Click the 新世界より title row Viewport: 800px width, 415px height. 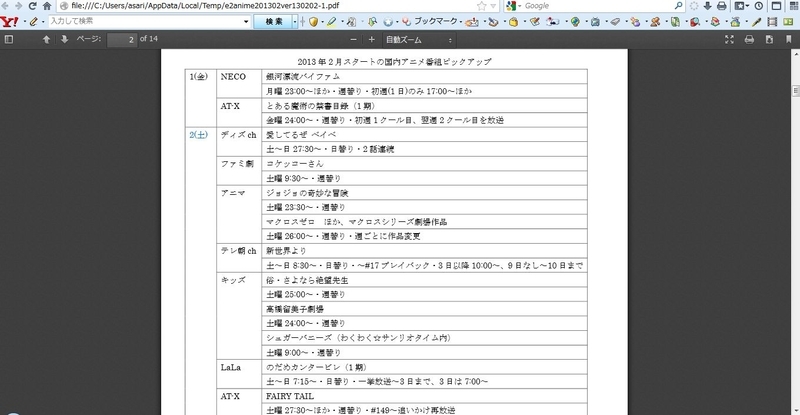click(x=424, y=251)
